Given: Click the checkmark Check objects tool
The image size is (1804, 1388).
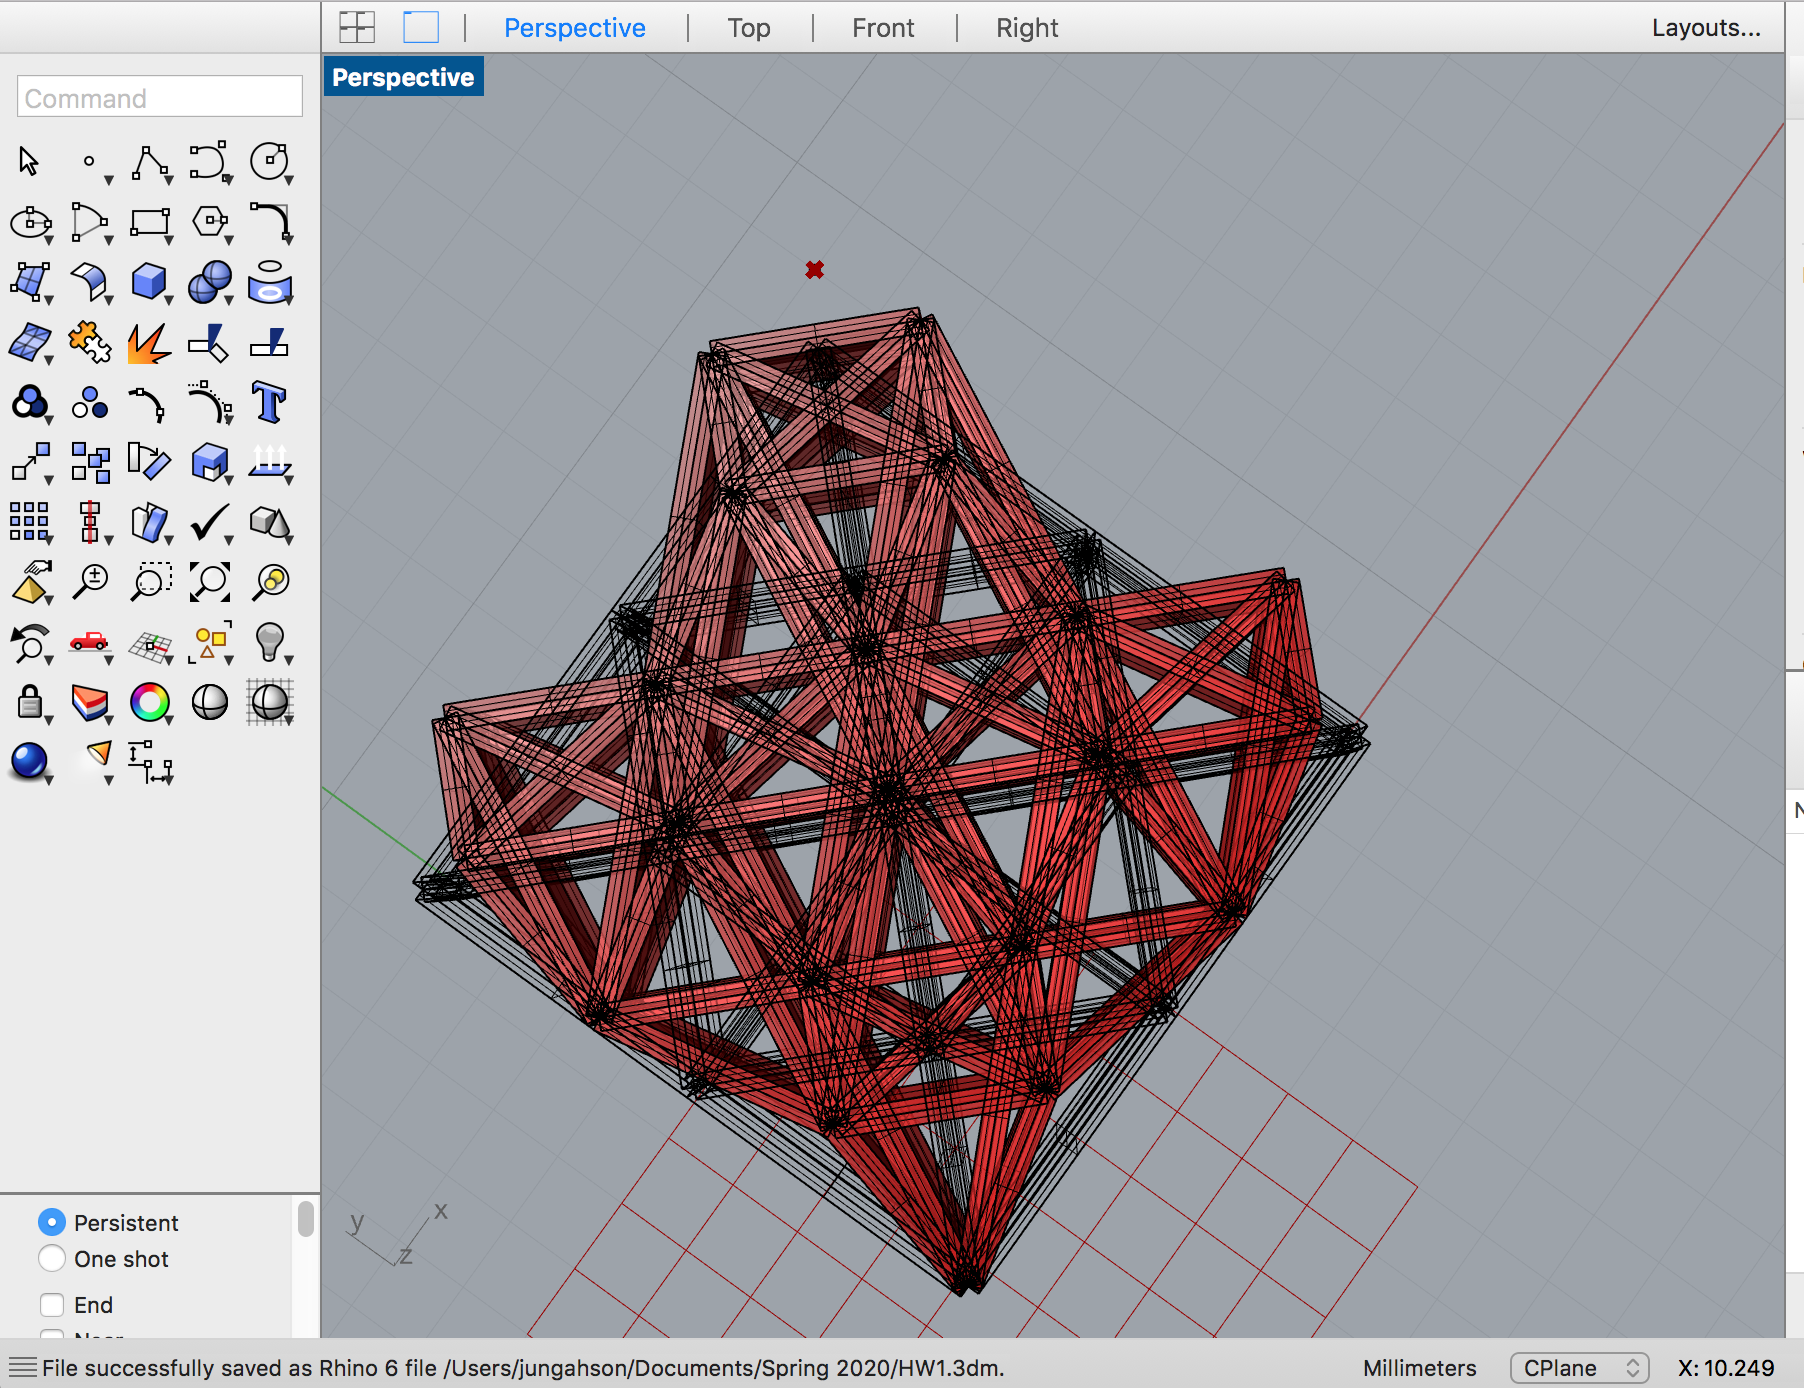Looking at the screenshot, I should click(x=210, y=521).
